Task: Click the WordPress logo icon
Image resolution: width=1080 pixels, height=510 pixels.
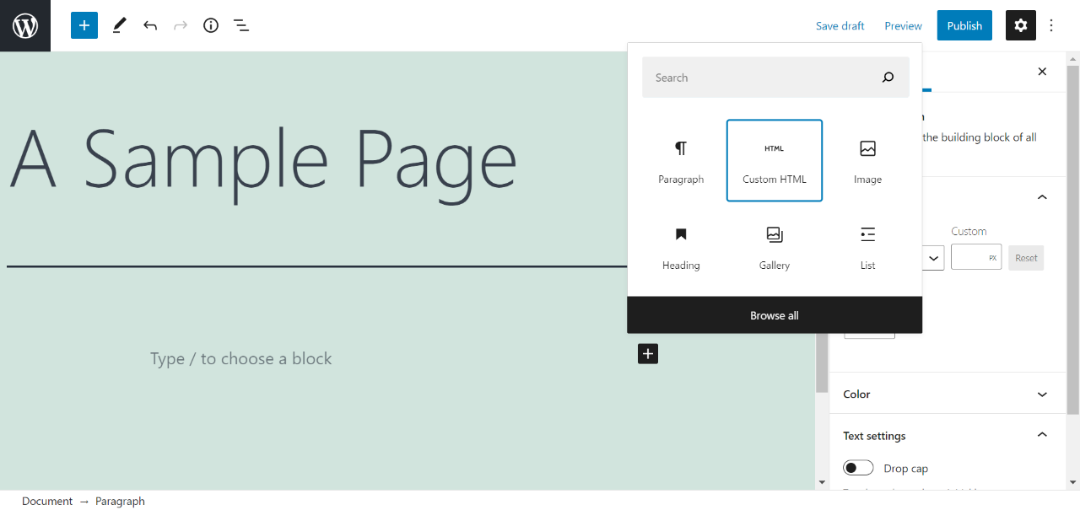Action: tap(25, 25)
